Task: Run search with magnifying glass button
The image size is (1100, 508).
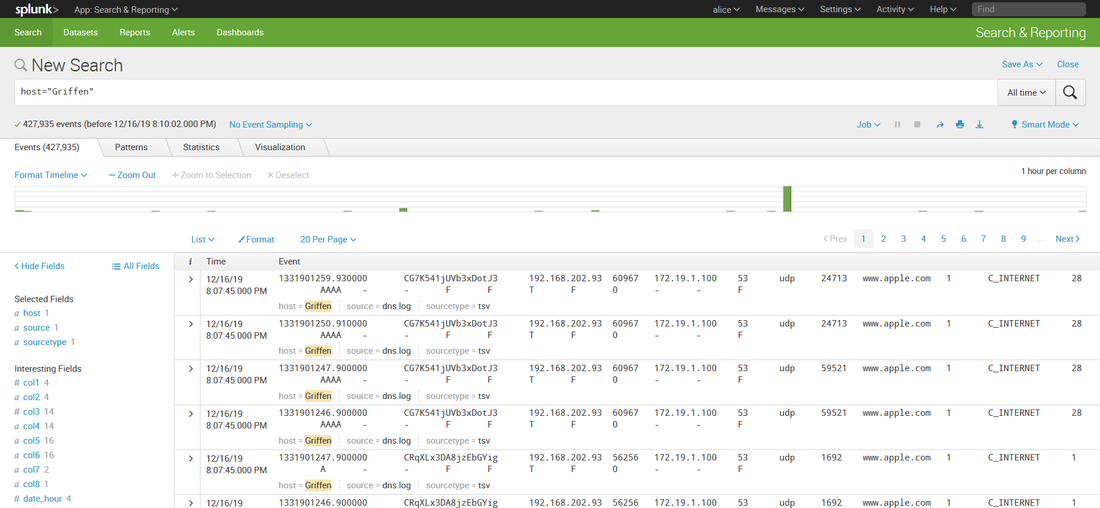Action: (1069, 93)
